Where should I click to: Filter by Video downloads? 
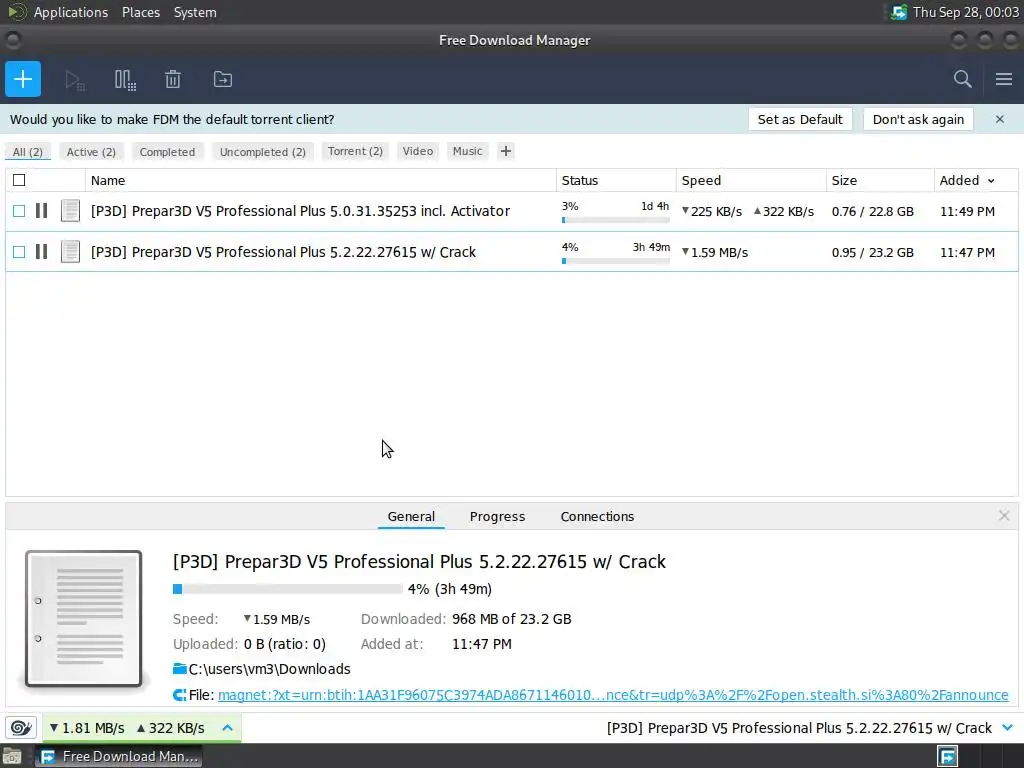point(417,152)
